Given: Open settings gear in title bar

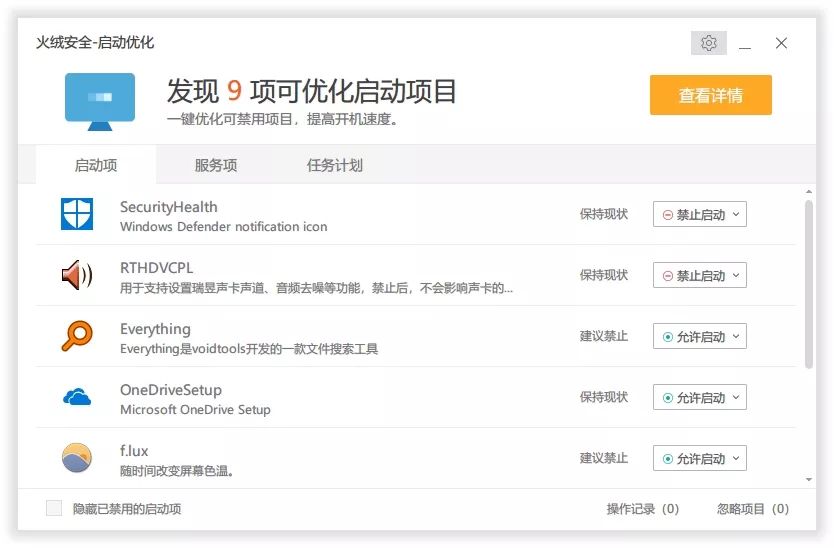Looking at the screenshot, I should pos(708,43).
